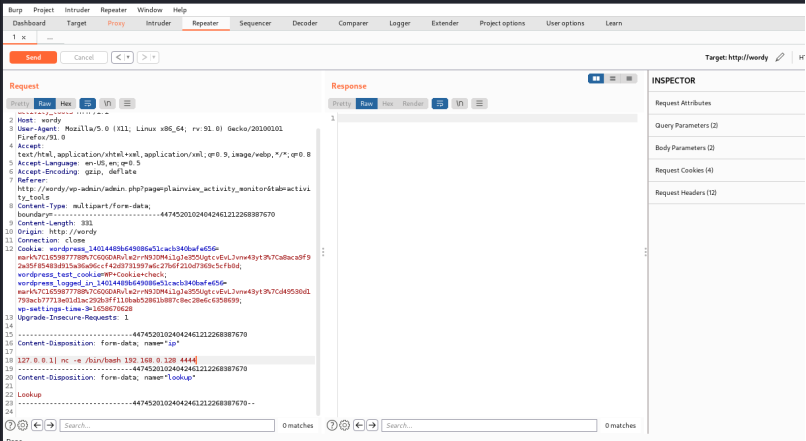The image size is (806, 441).
Task: Switch to the Decoder tab
Action: coord(305,23)
